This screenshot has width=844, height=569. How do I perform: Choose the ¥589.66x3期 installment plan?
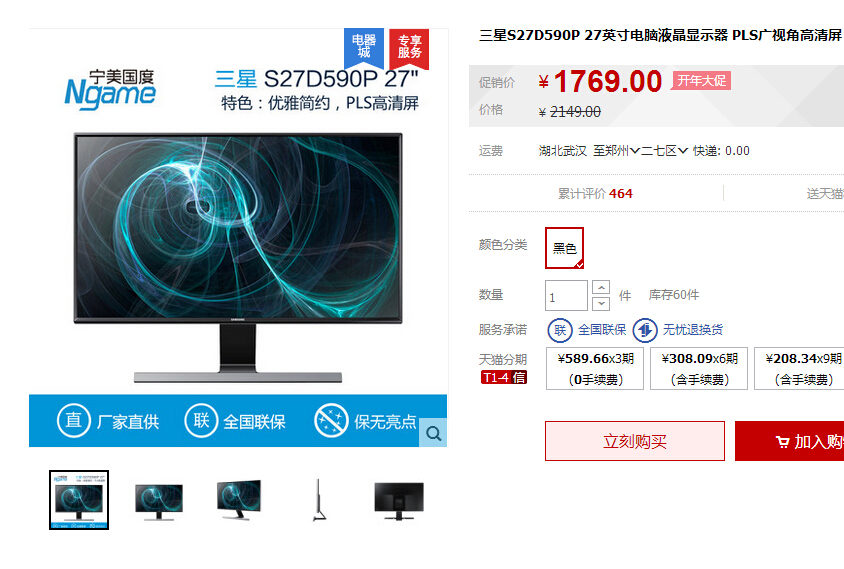tap(595, 368)
